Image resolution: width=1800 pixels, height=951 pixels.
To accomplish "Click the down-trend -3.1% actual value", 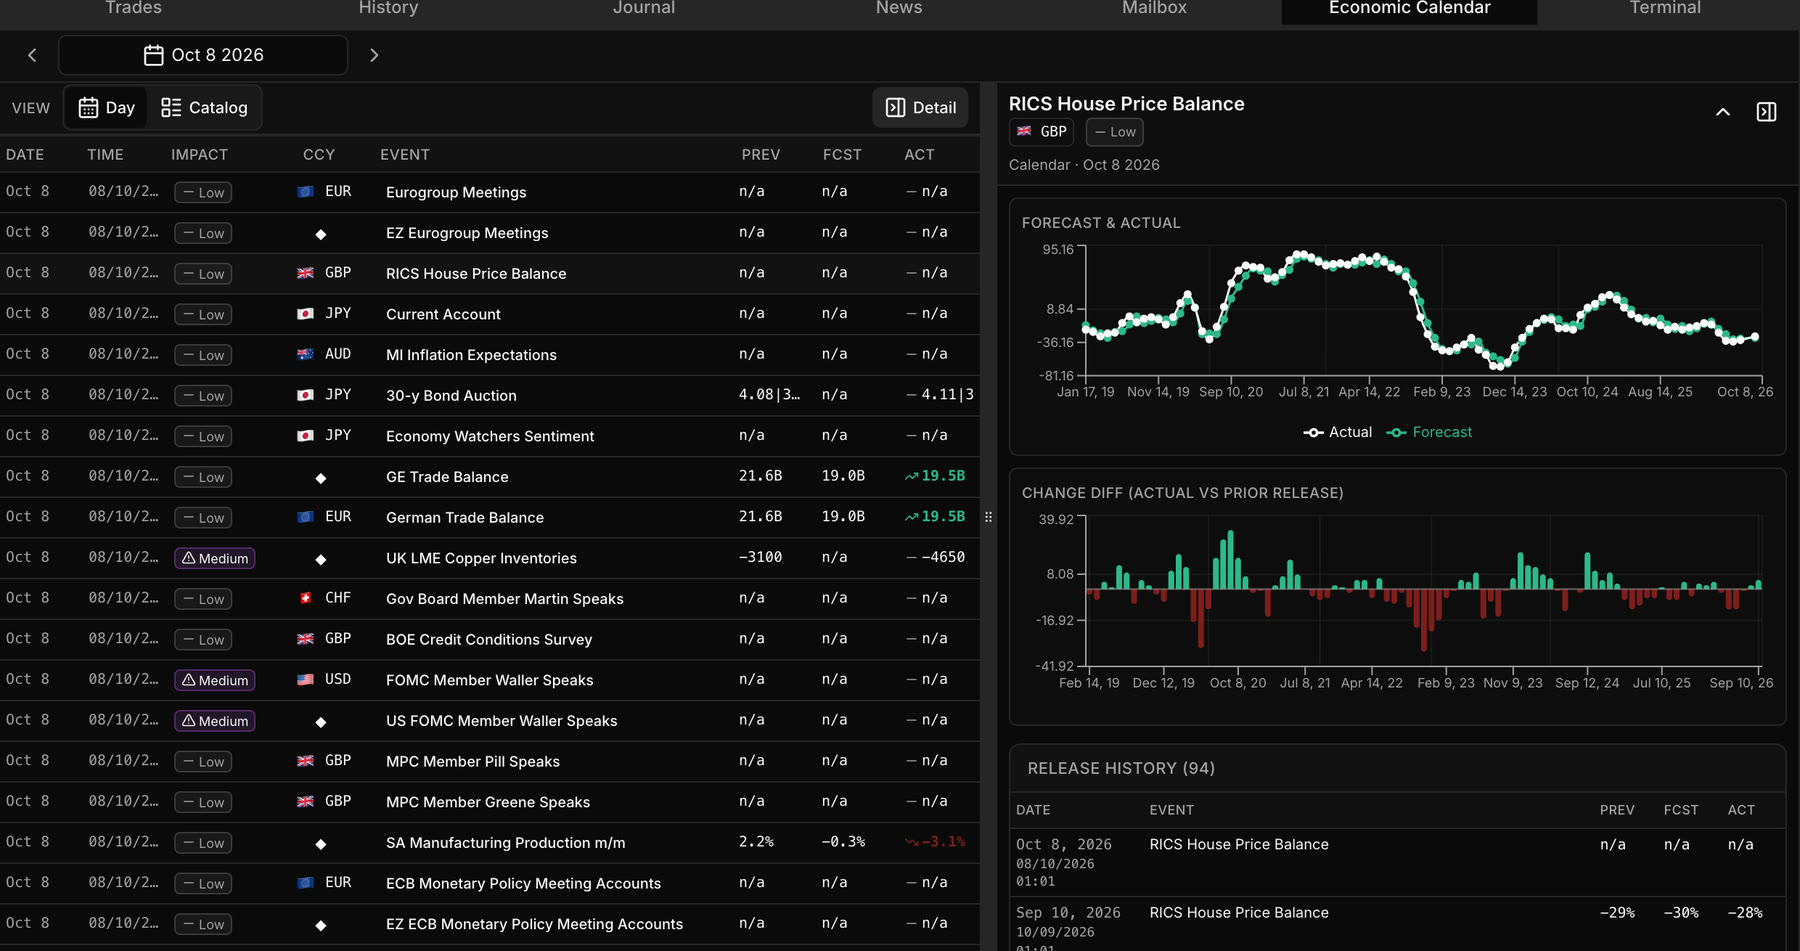I will (935, 842).
